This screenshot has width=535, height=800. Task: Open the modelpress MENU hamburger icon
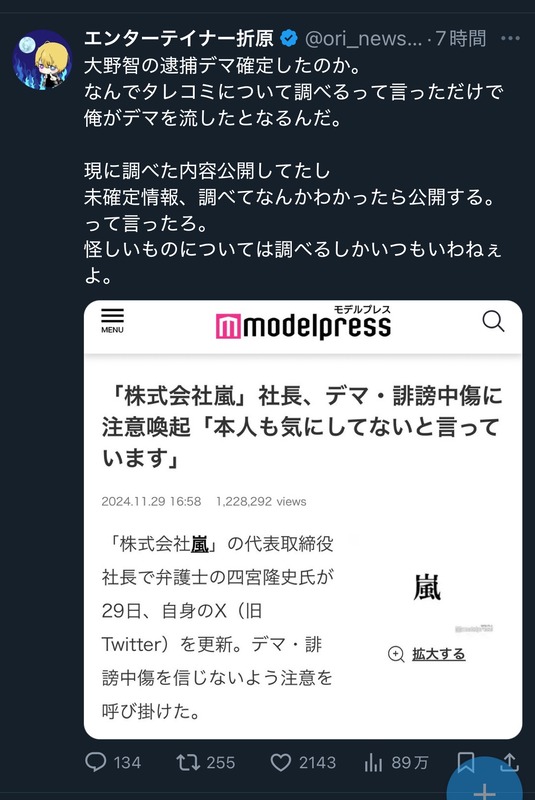112,321
